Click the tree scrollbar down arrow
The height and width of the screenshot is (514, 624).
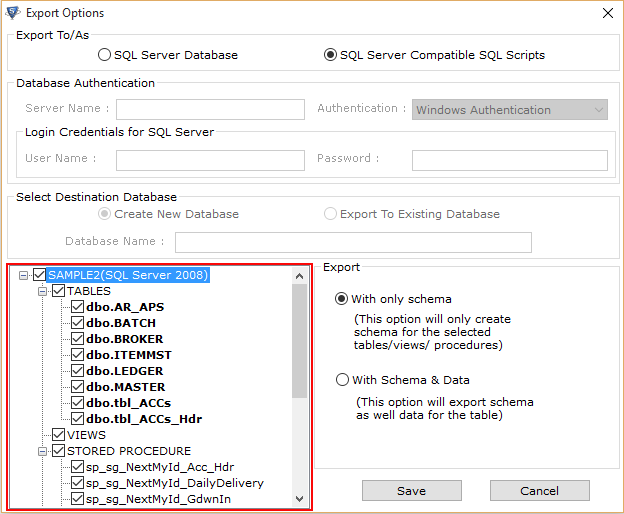coord(300,499)
